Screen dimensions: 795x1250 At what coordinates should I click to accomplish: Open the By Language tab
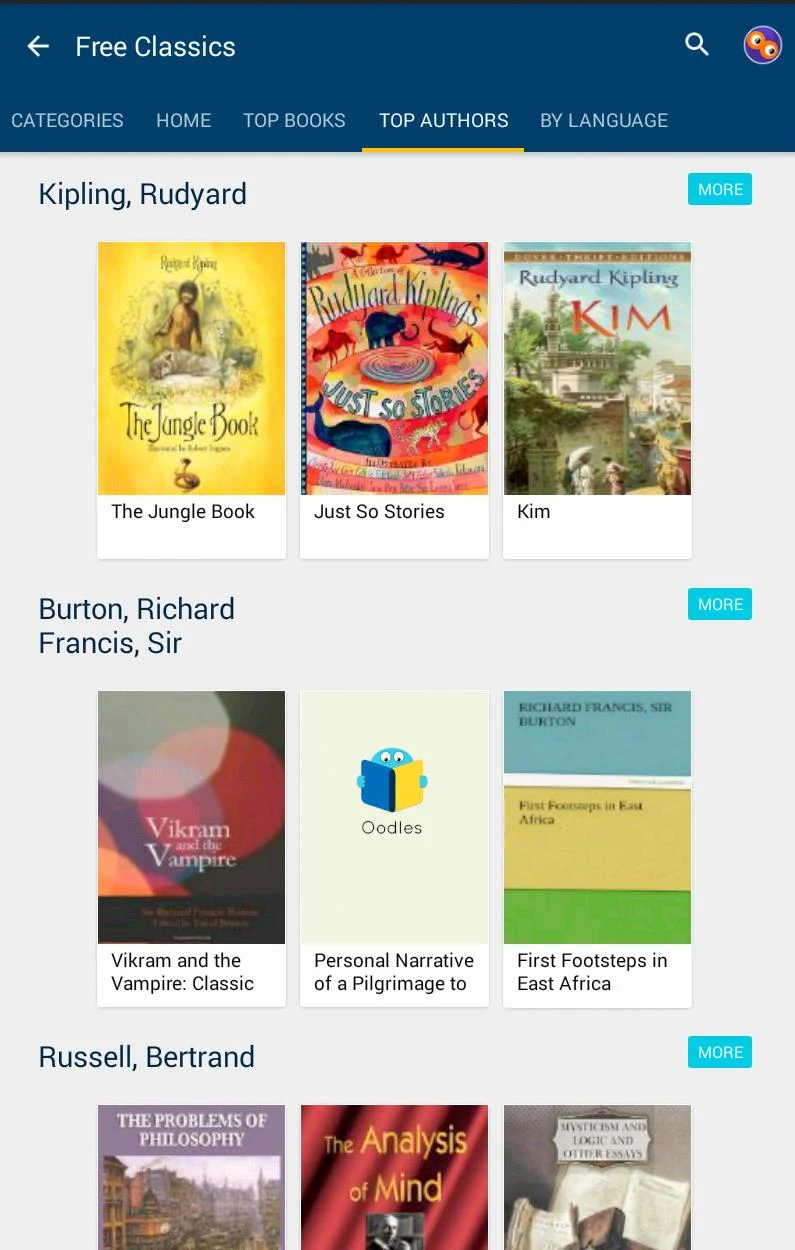pos(604,120)
